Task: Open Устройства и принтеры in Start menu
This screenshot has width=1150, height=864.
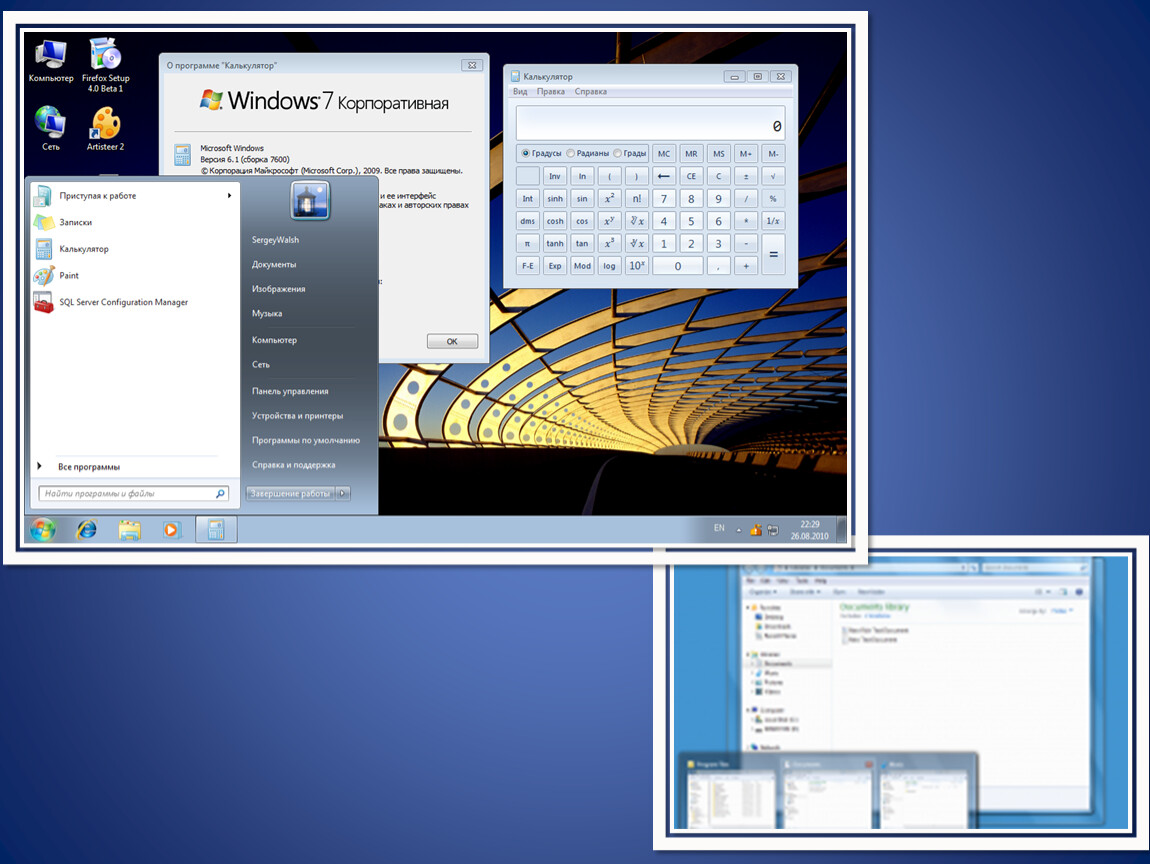Action: [297, 416]
